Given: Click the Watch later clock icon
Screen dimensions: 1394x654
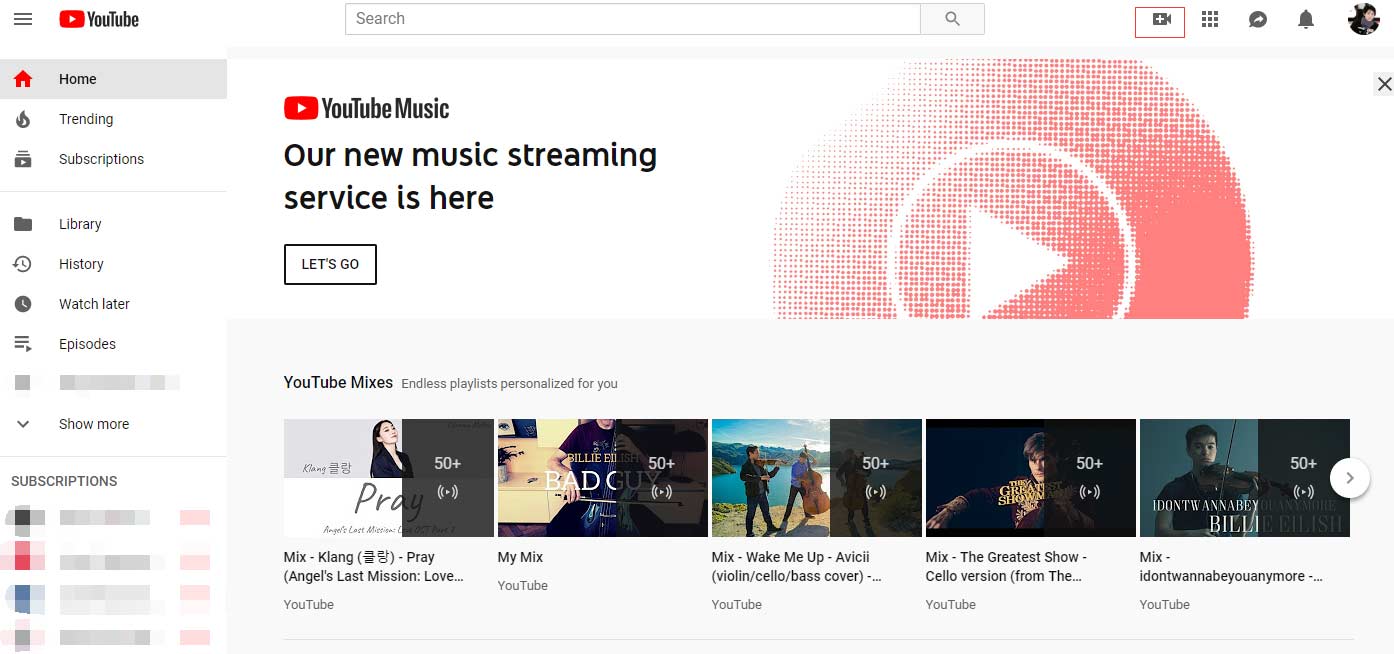Looking at the screenshot, I should [23, 304].
